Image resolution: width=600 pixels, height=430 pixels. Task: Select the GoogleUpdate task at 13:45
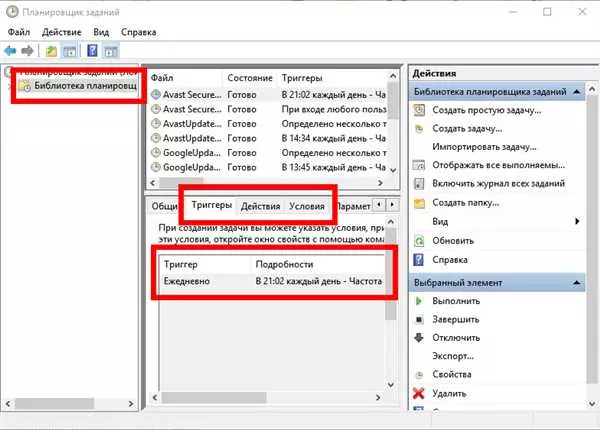[269, 167]
